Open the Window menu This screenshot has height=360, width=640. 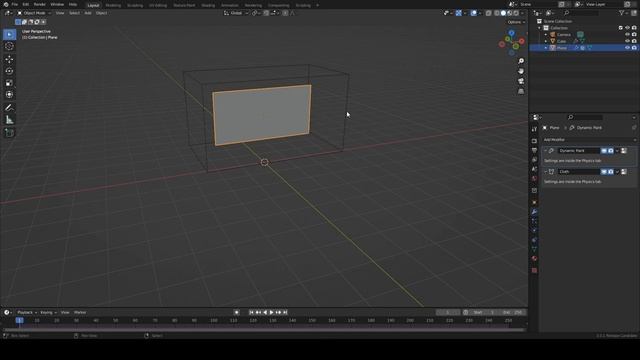point(57,4)
